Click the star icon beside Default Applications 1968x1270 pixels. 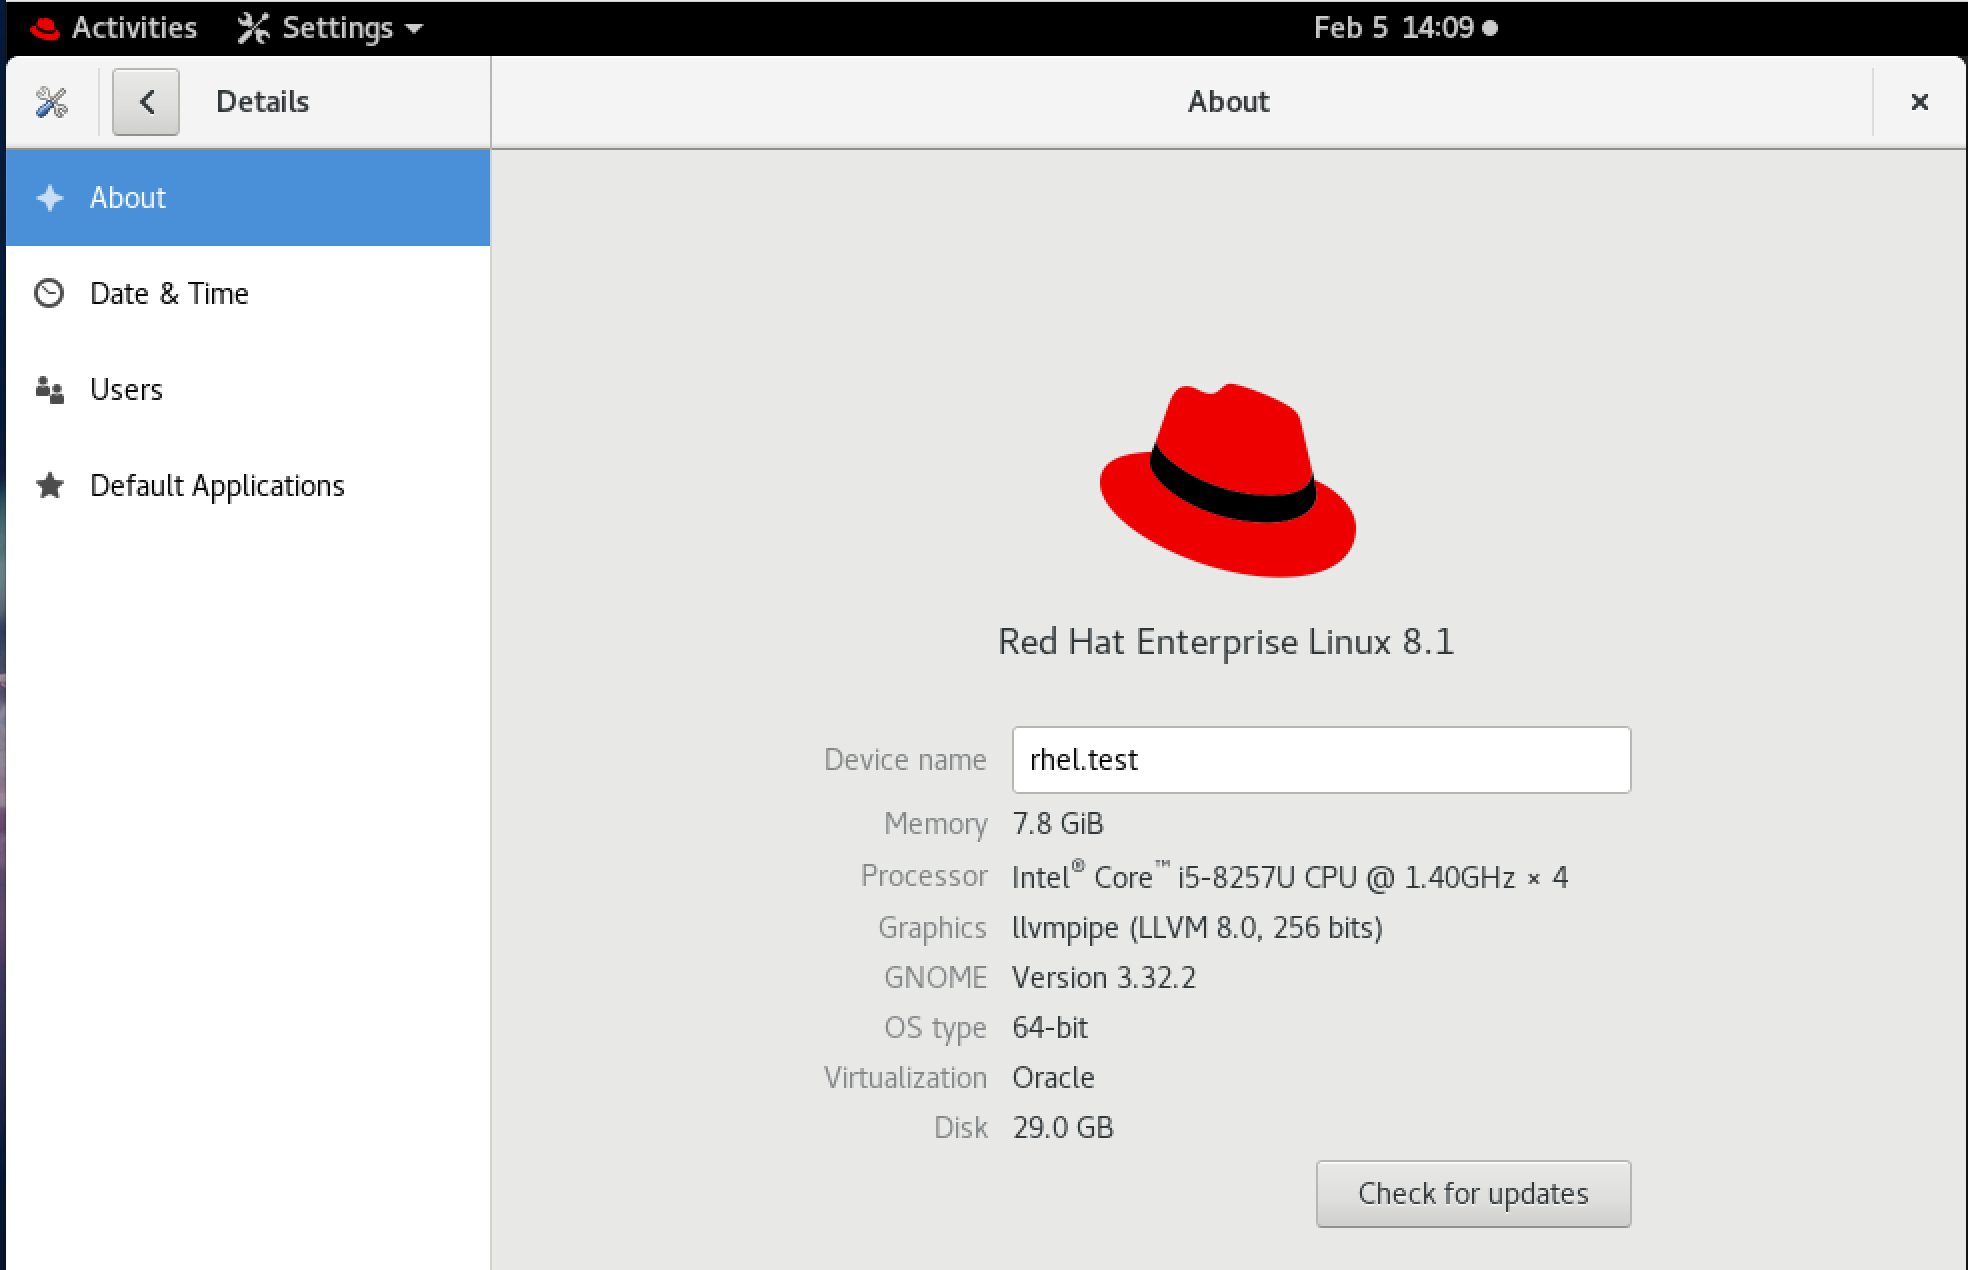(49, 485)
